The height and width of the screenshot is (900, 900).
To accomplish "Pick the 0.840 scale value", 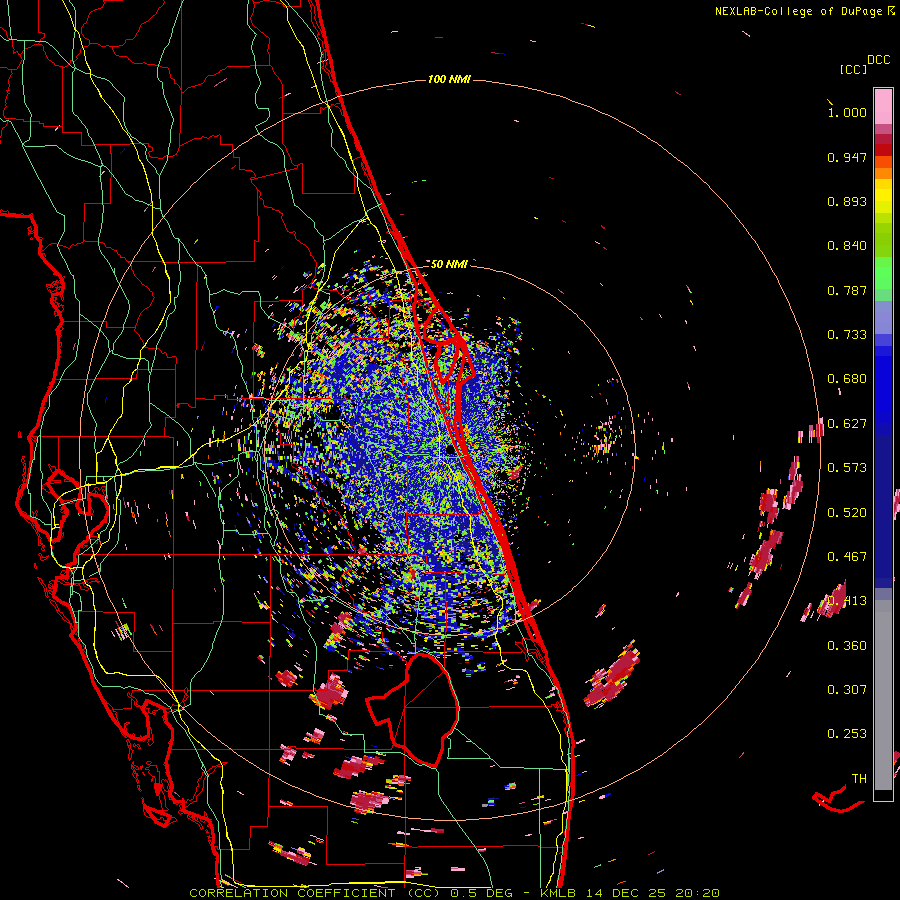I will 847,246.
